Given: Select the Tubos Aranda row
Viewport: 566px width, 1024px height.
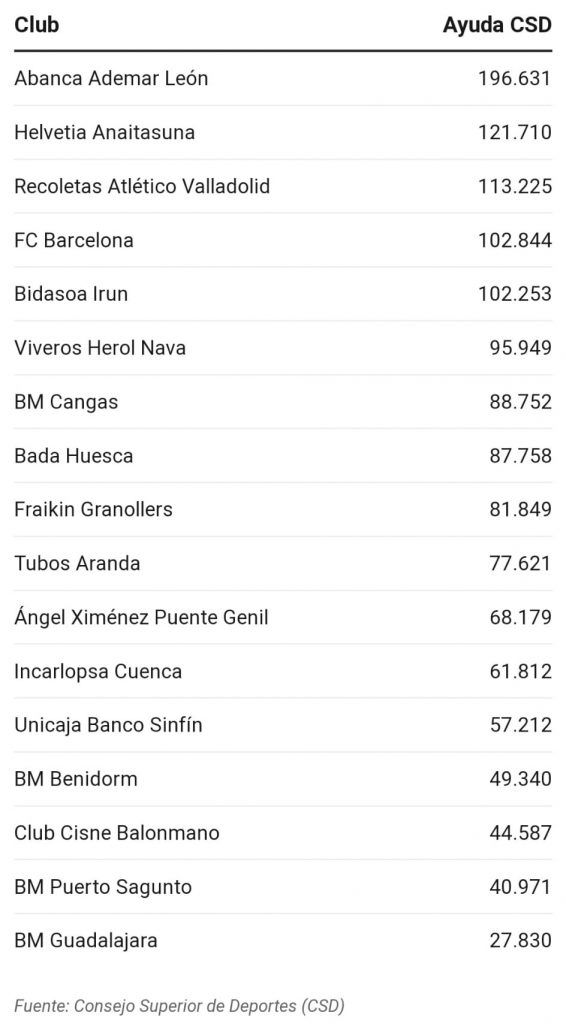Looking at the screenshot, I should click(283, 564).
